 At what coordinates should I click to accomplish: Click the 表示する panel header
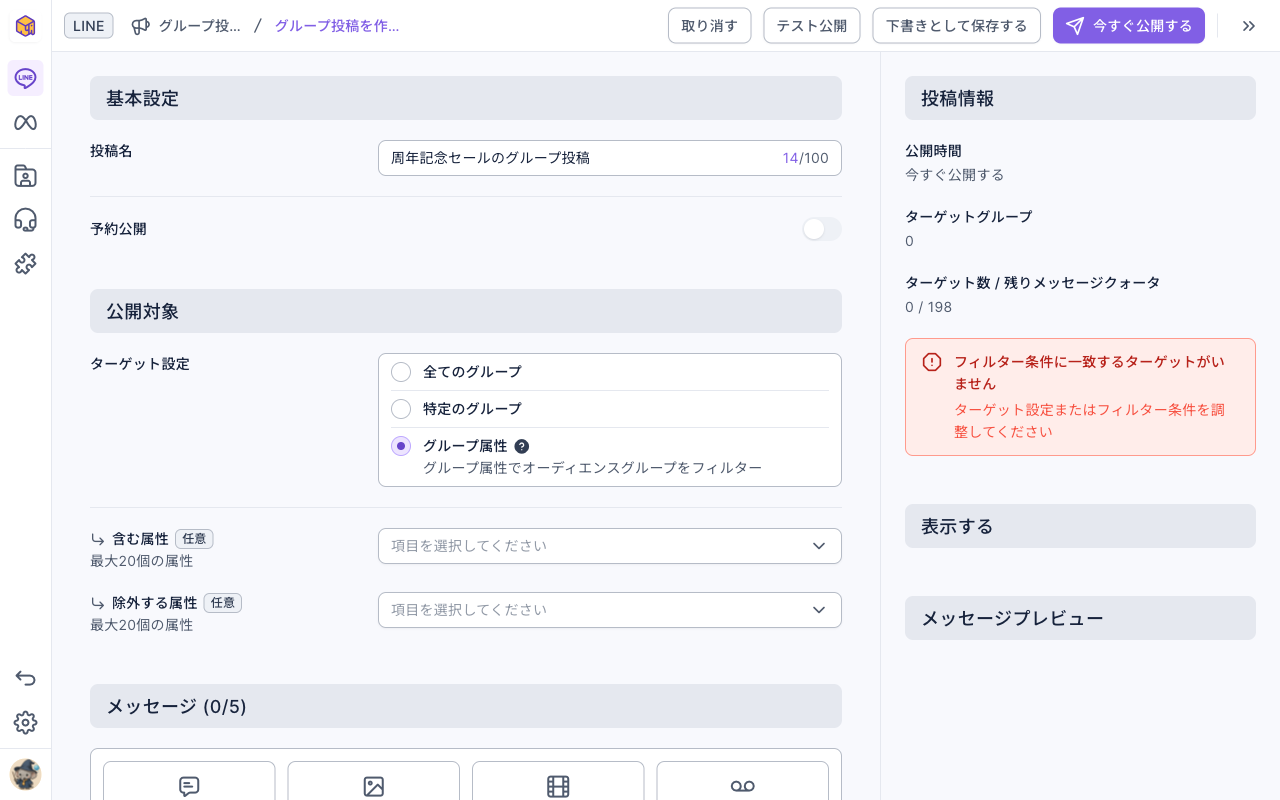tap(1080, 526)
